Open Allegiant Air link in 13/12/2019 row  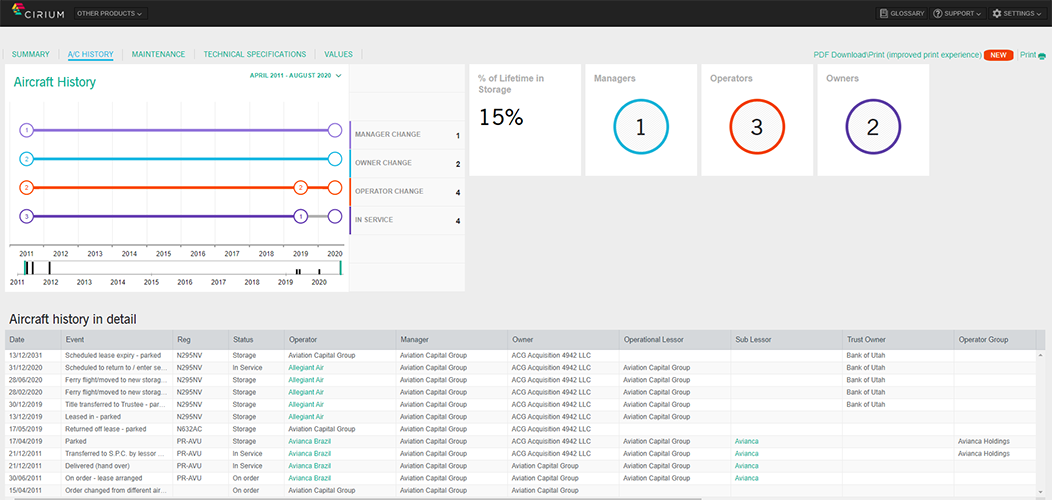tap(306, 417)
